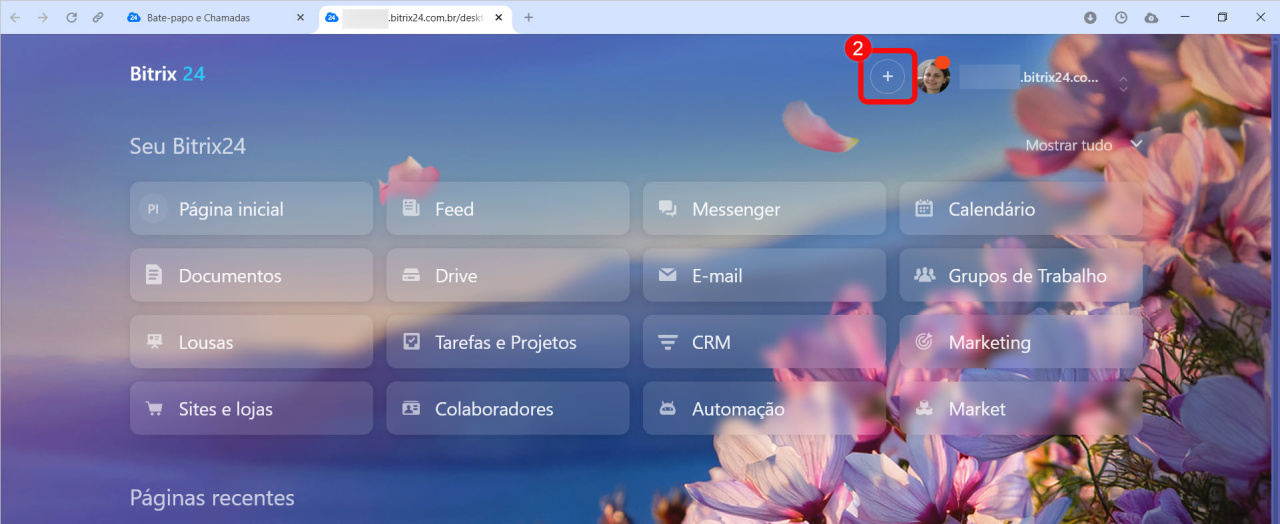Image resolution: width=1280 pixels, height=524 pixels.
Task: Click the CRM funnel icon
Action: point(667,342)
